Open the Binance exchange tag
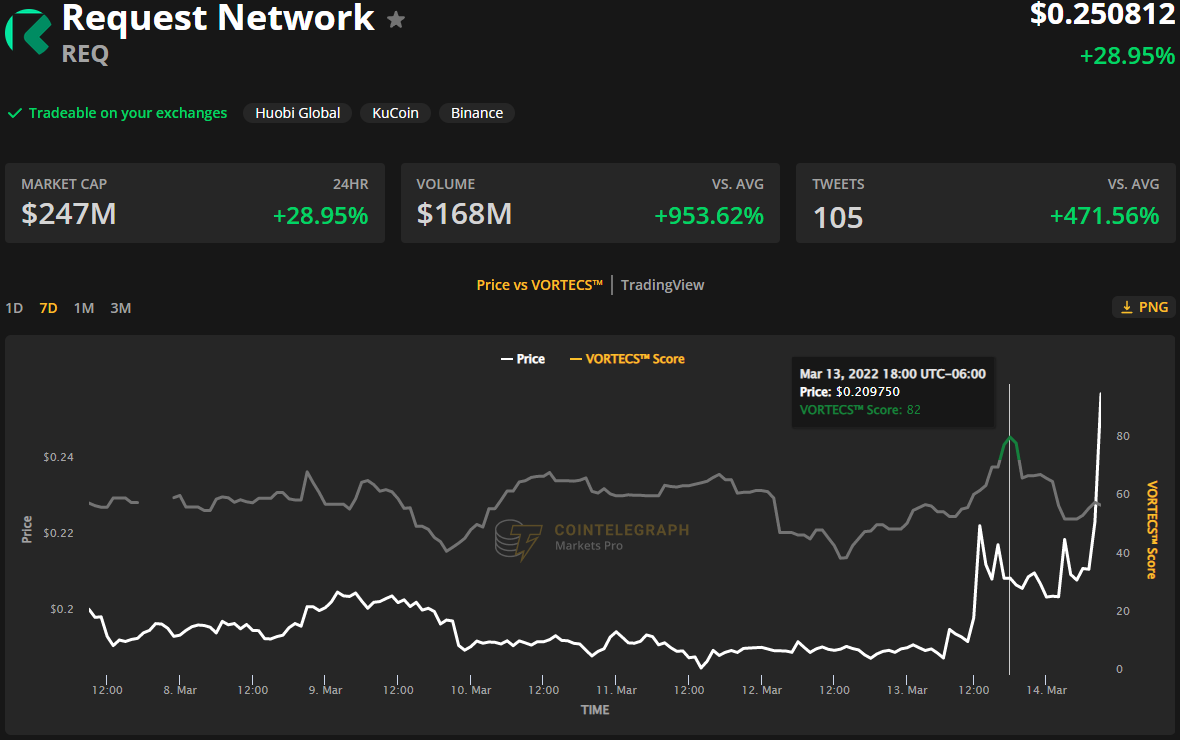 (477, 113)
